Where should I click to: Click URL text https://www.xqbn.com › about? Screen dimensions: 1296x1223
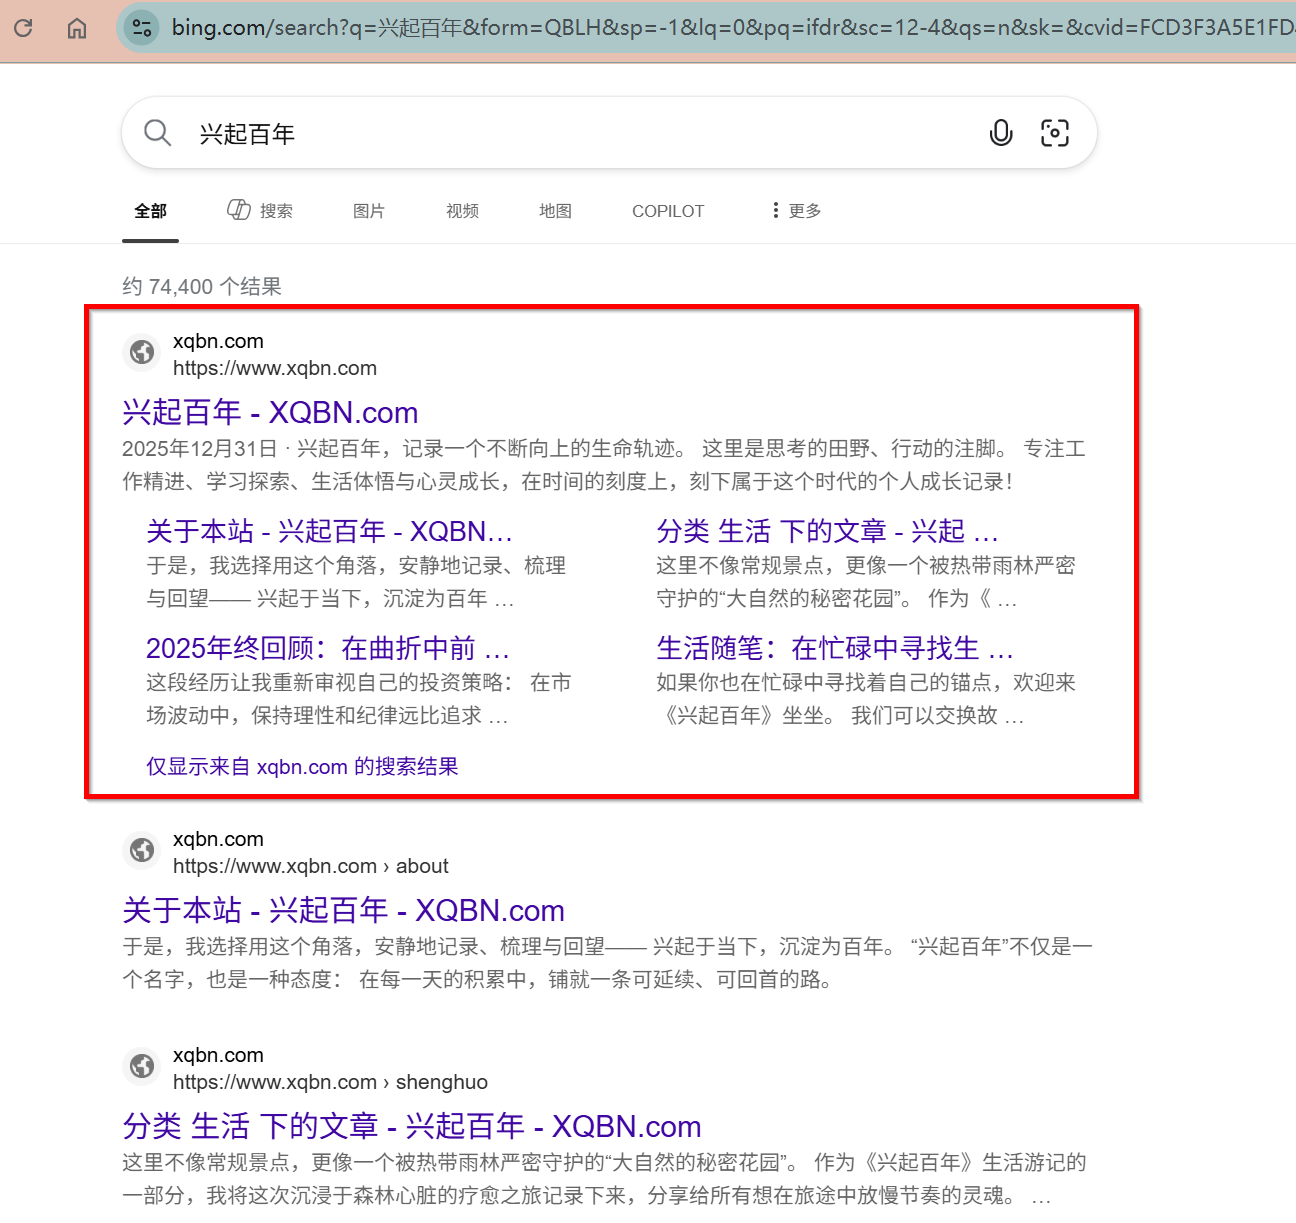coord(311,866)
